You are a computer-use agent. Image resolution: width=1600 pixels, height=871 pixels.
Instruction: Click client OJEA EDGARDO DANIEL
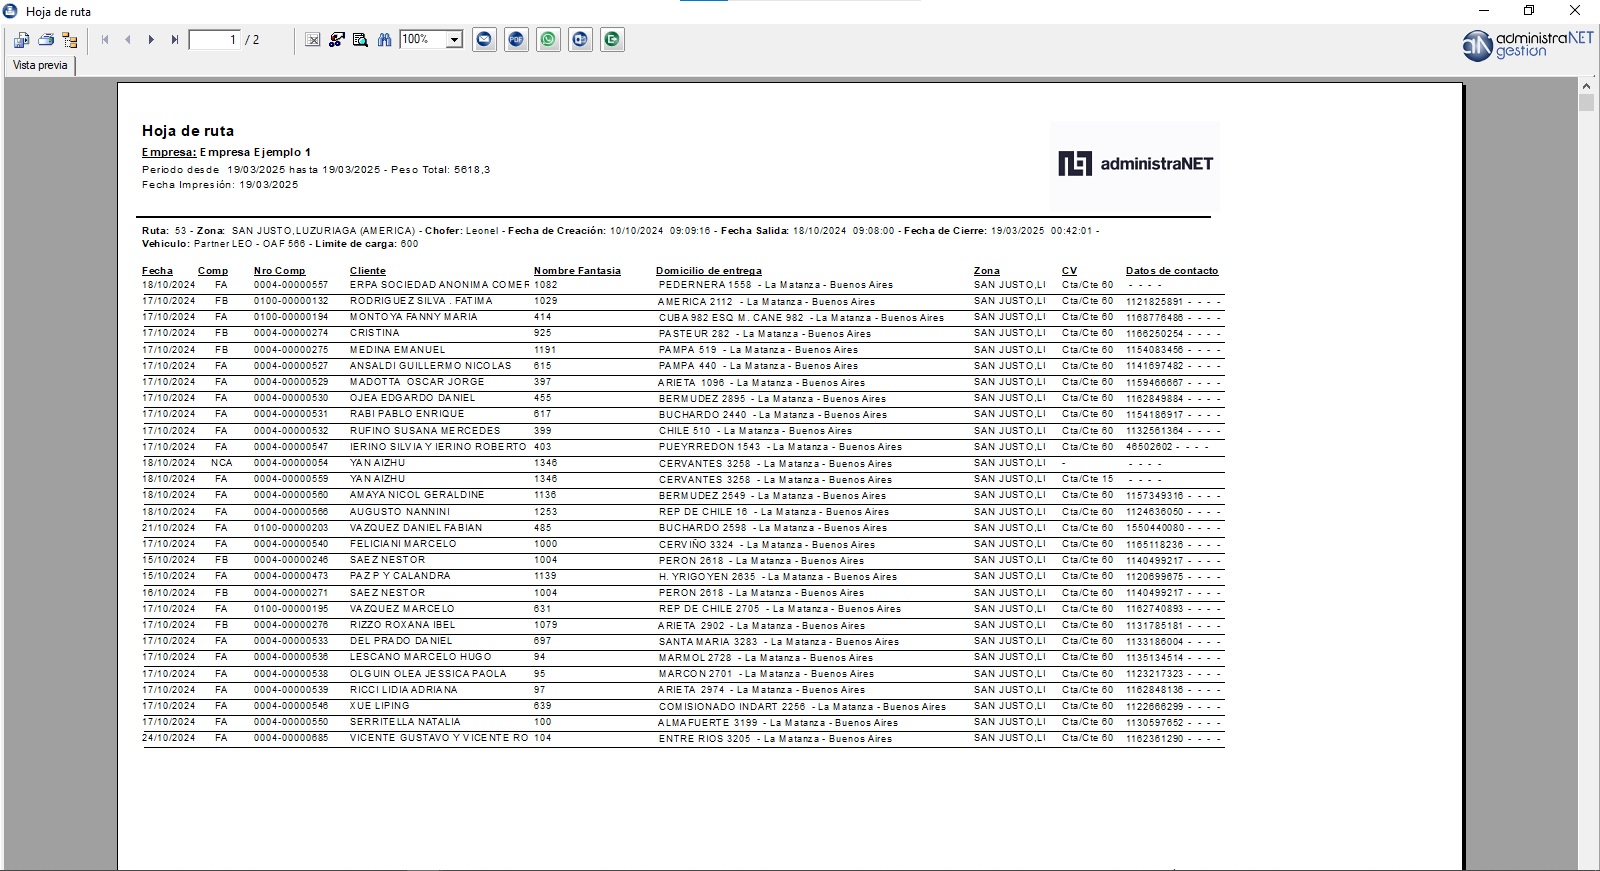[412, 398]
